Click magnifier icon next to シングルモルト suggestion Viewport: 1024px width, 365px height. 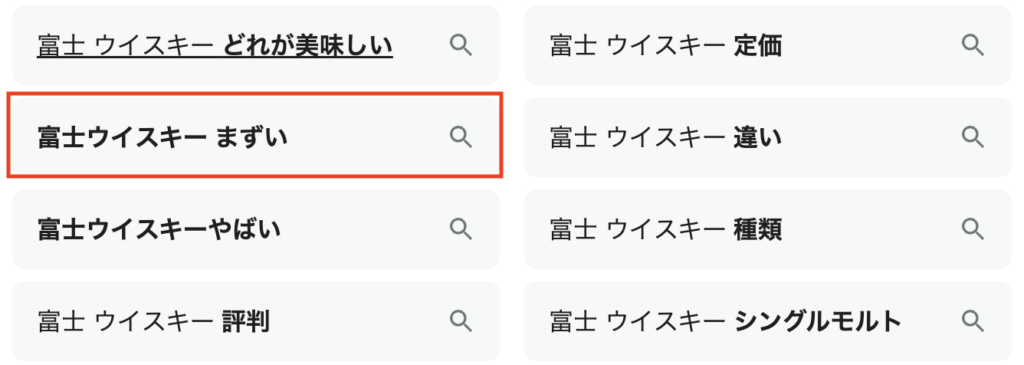(x=972, y=321)
